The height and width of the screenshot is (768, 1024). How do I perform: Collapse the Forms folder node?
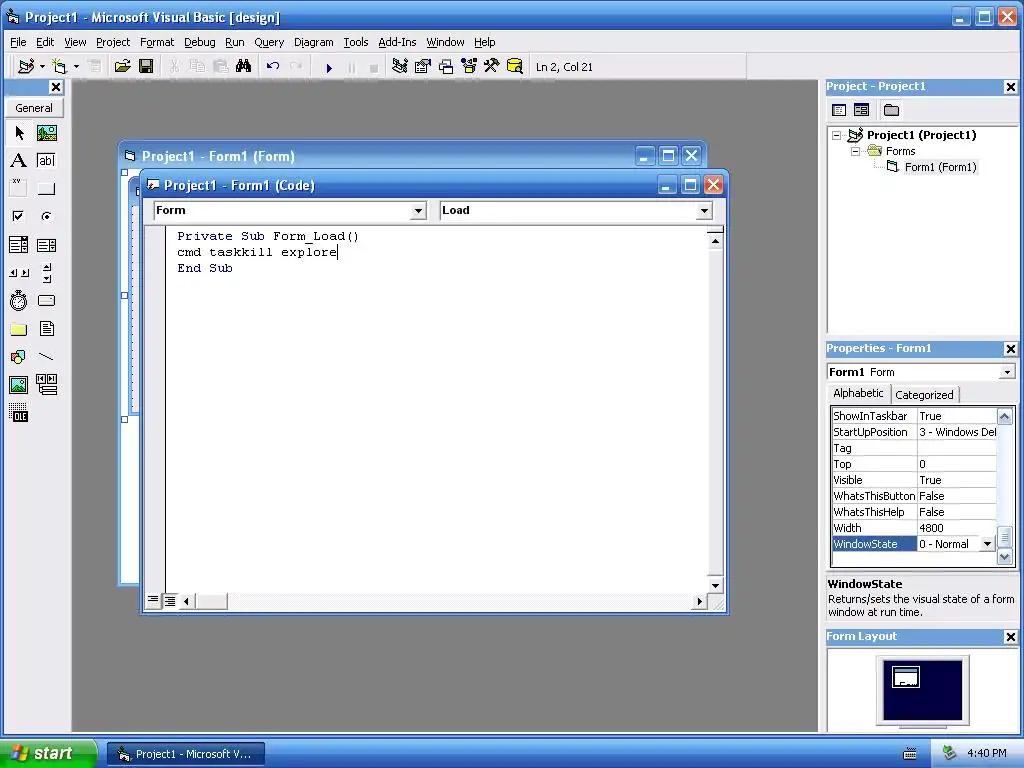(x=856, y=151)
